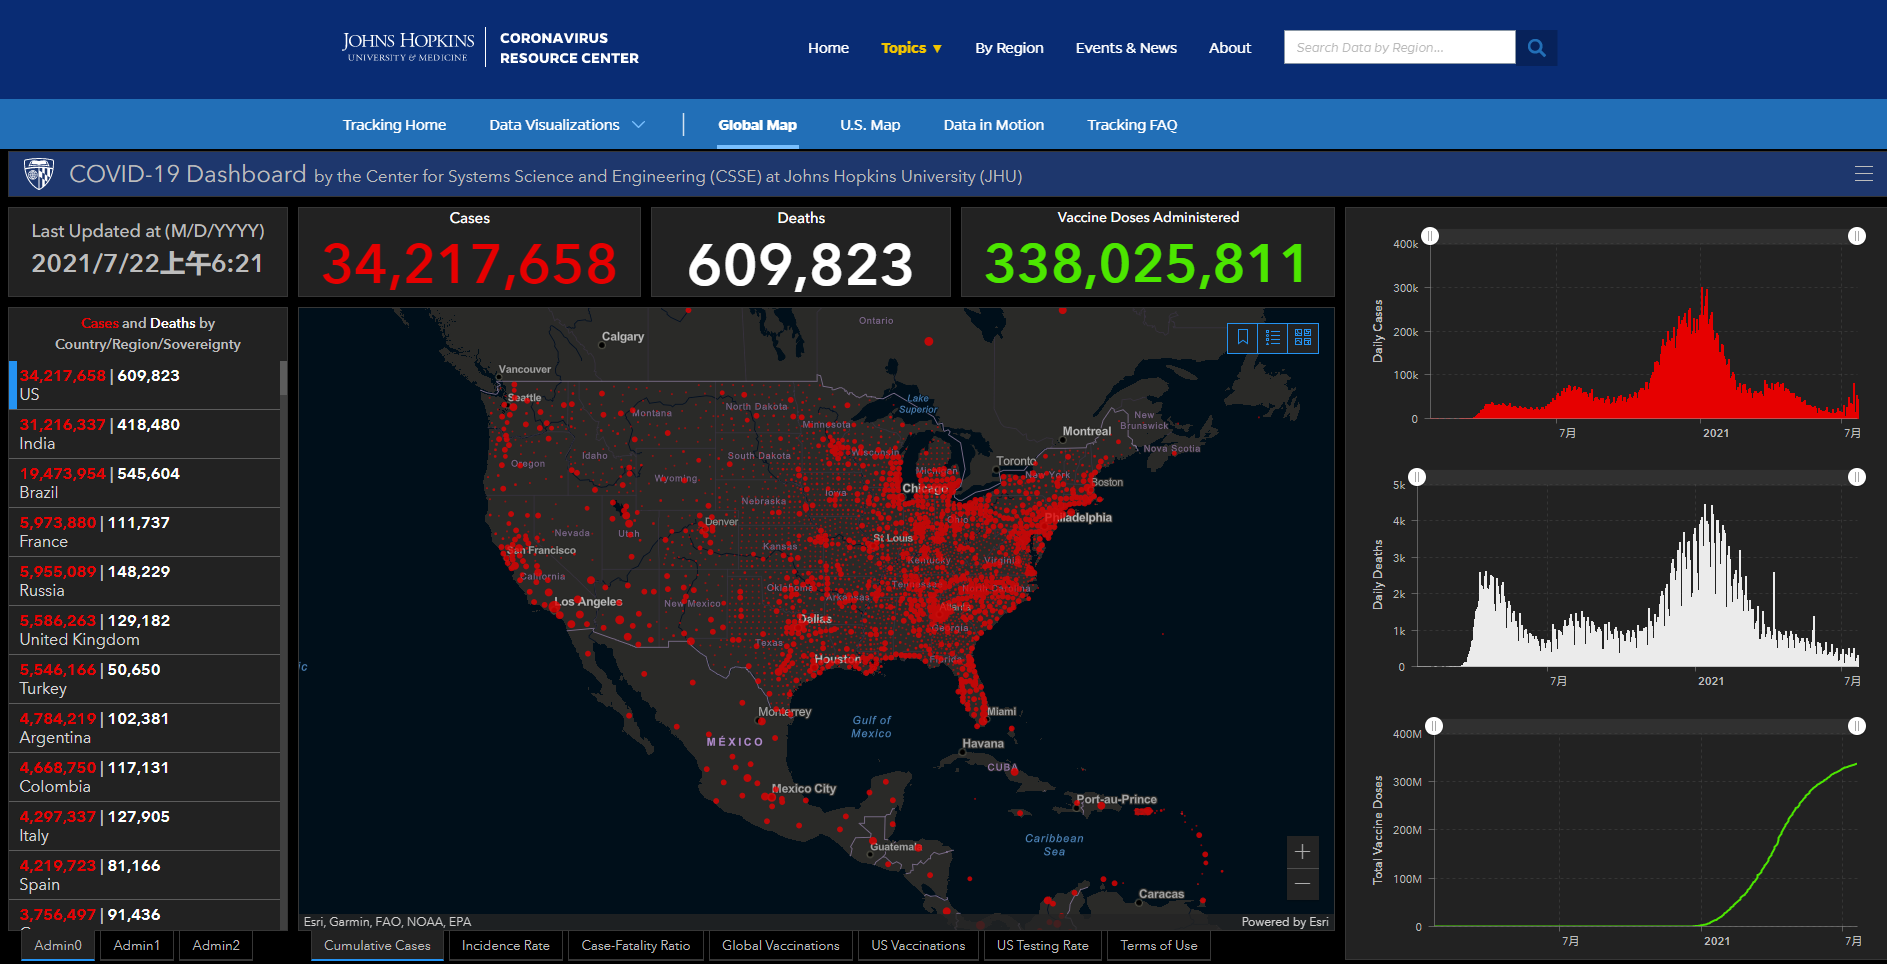Expand the Topics dropdown menu
This screenshot has height=964, width=1887.
click(x=911, y=48)
